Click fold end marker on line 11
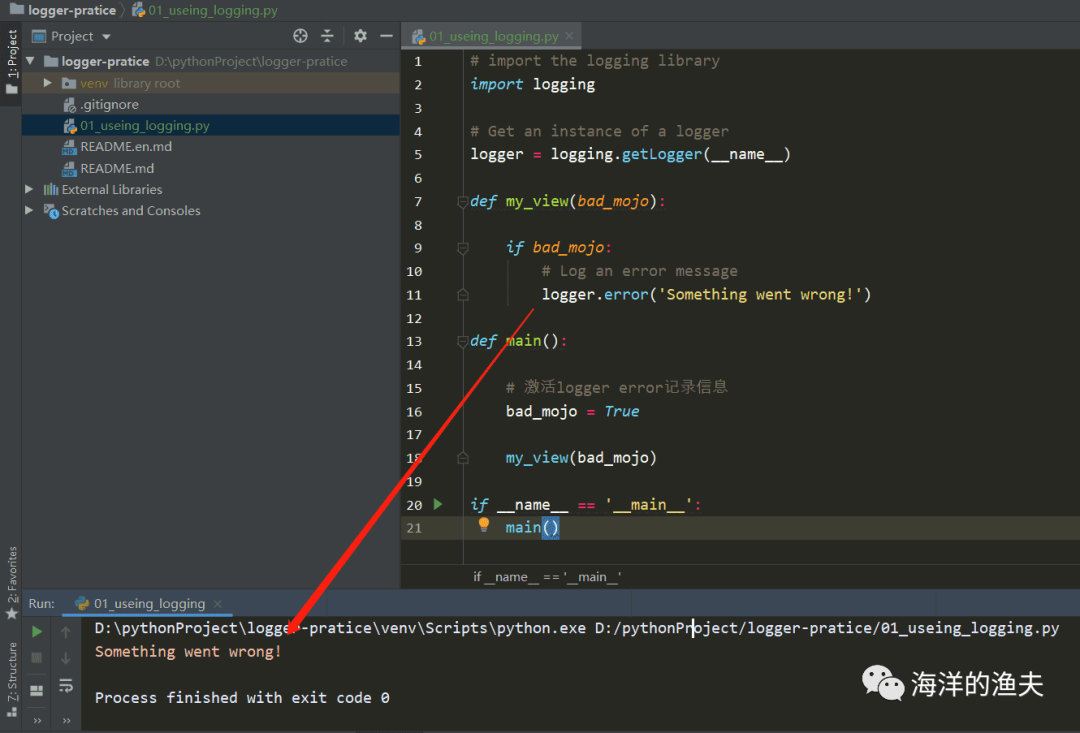Viewport: 1080px width, 733px height. 463,295
